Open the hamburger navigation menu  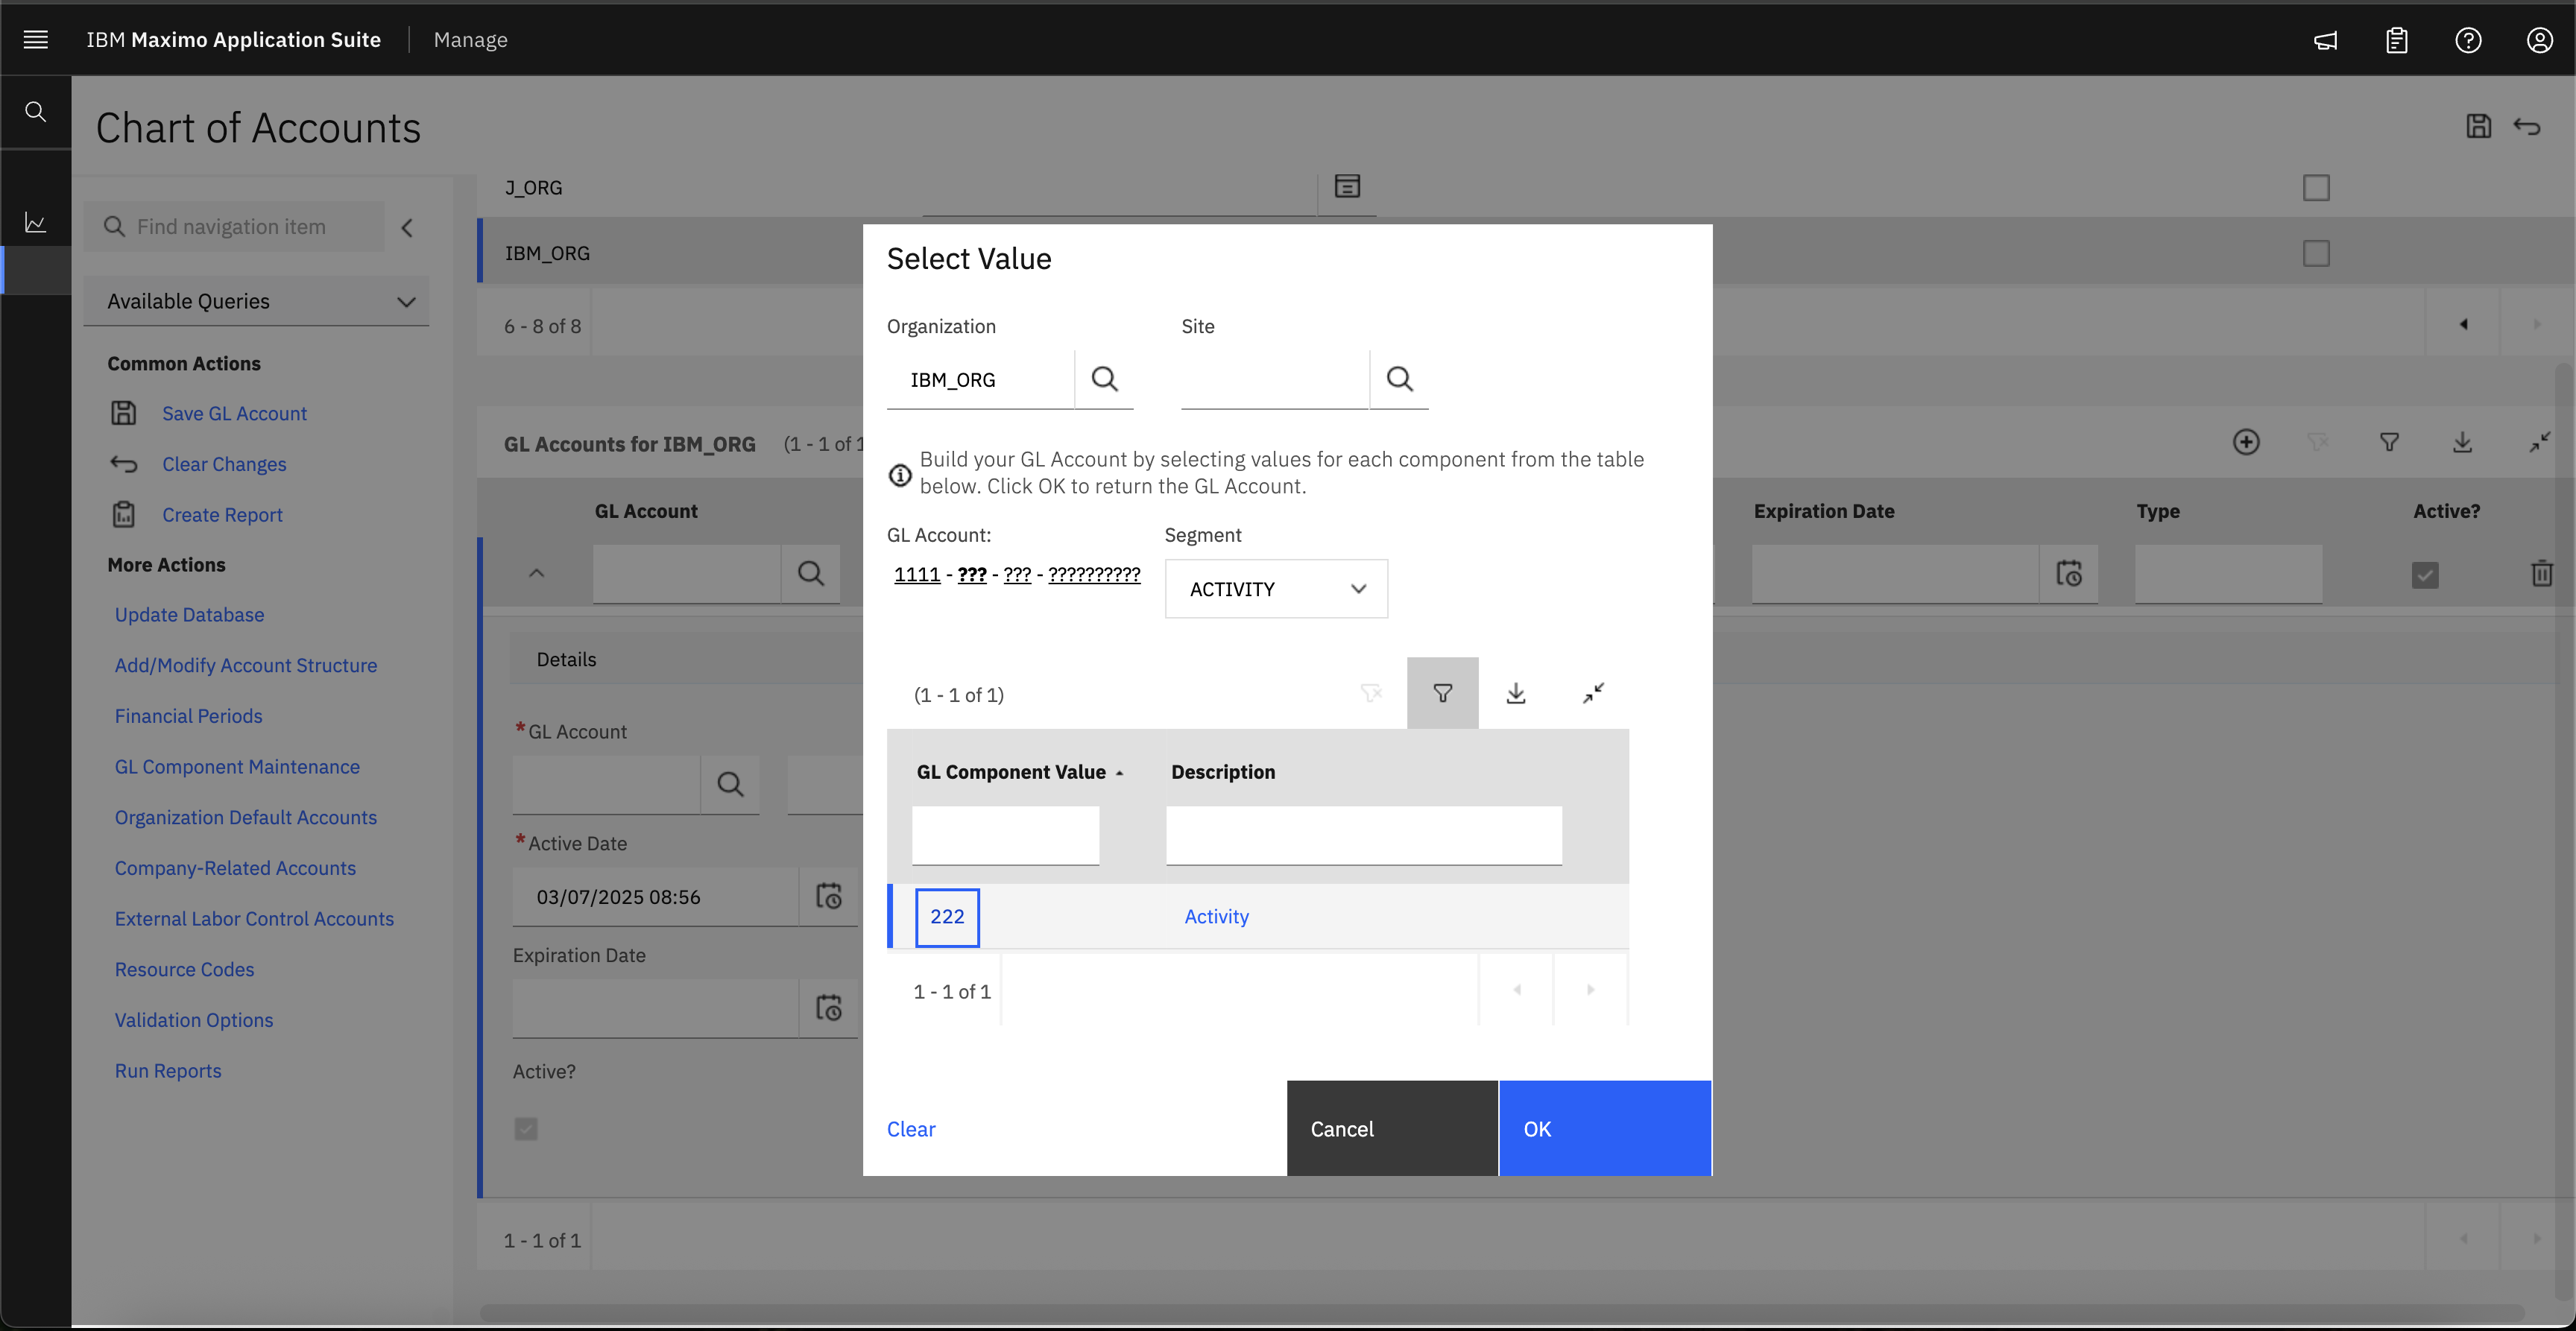[x=35, y=39]
